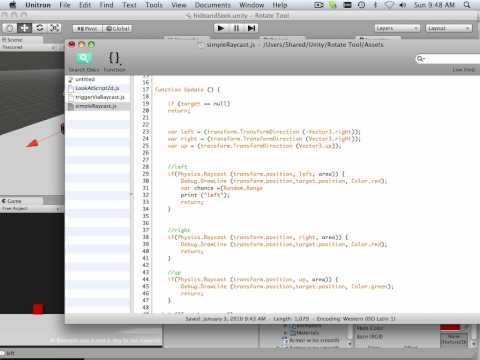Open the Textured draw mode dropdown
The height and width of the screenshot is (360, 480).
(27, 47)
